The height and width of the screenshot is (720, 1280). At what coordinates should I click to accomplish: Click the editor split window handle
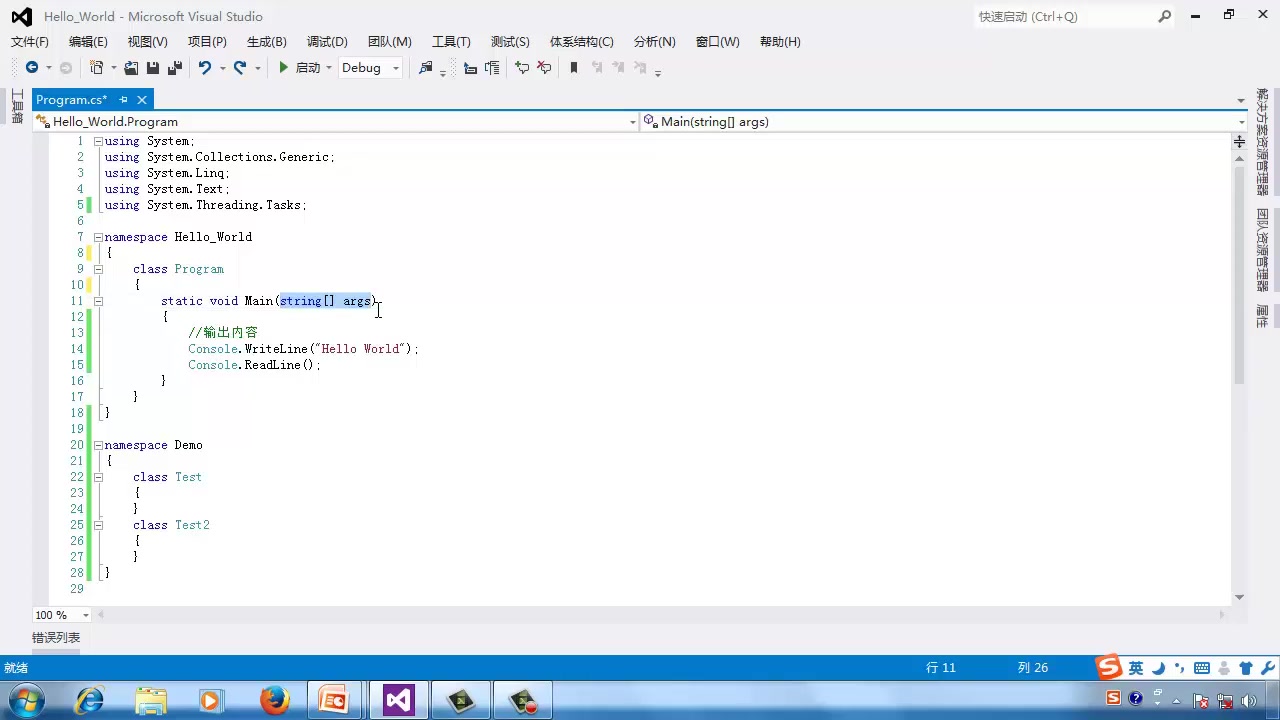(x=1239, y=142)
